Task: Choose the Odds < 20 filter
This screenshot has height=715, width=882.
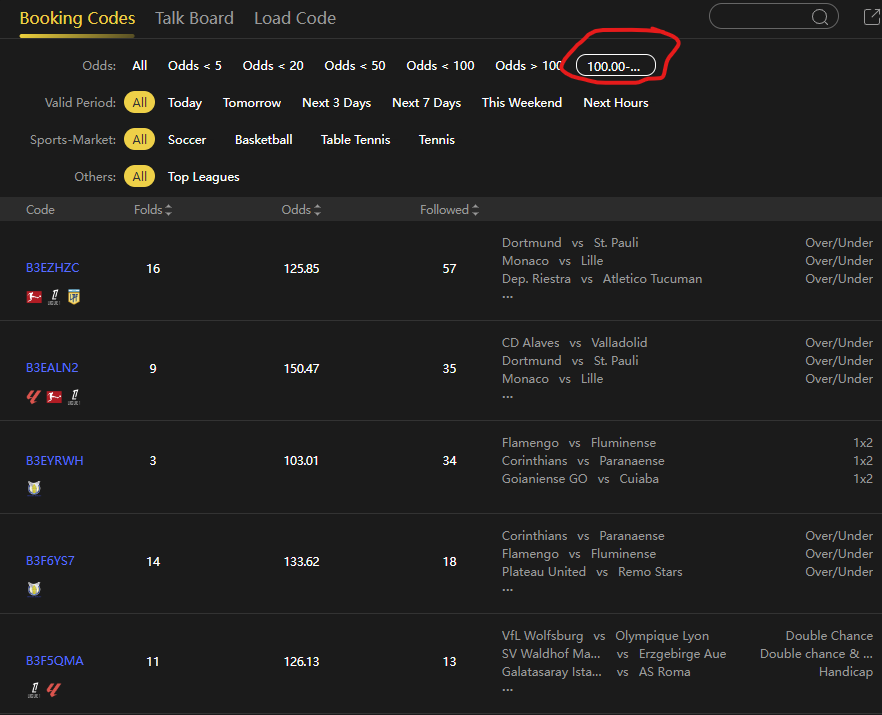Action: [273, 66]
